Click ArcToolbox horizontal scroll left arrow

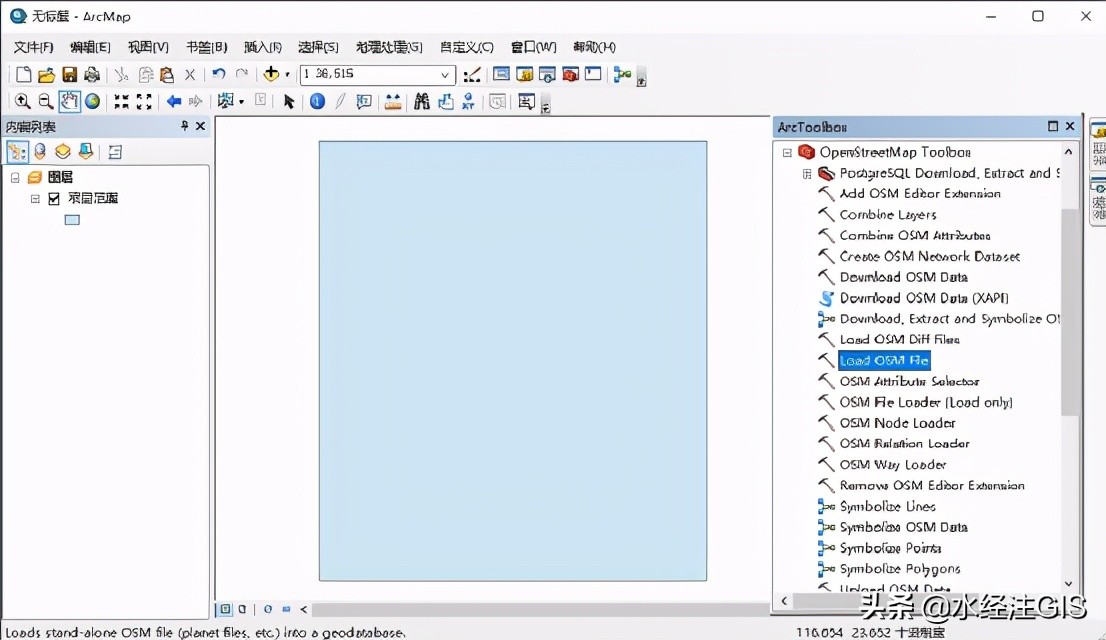[784, 600]
